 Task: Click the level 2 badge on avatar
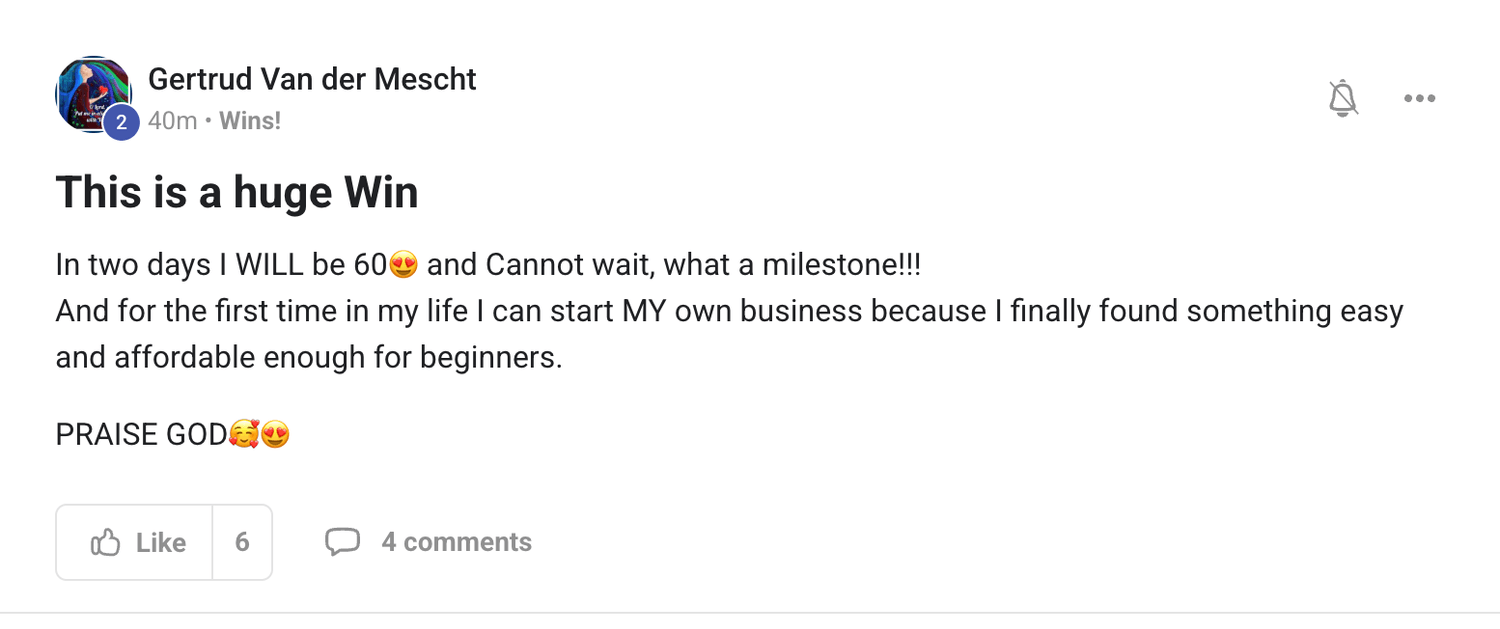121,123
